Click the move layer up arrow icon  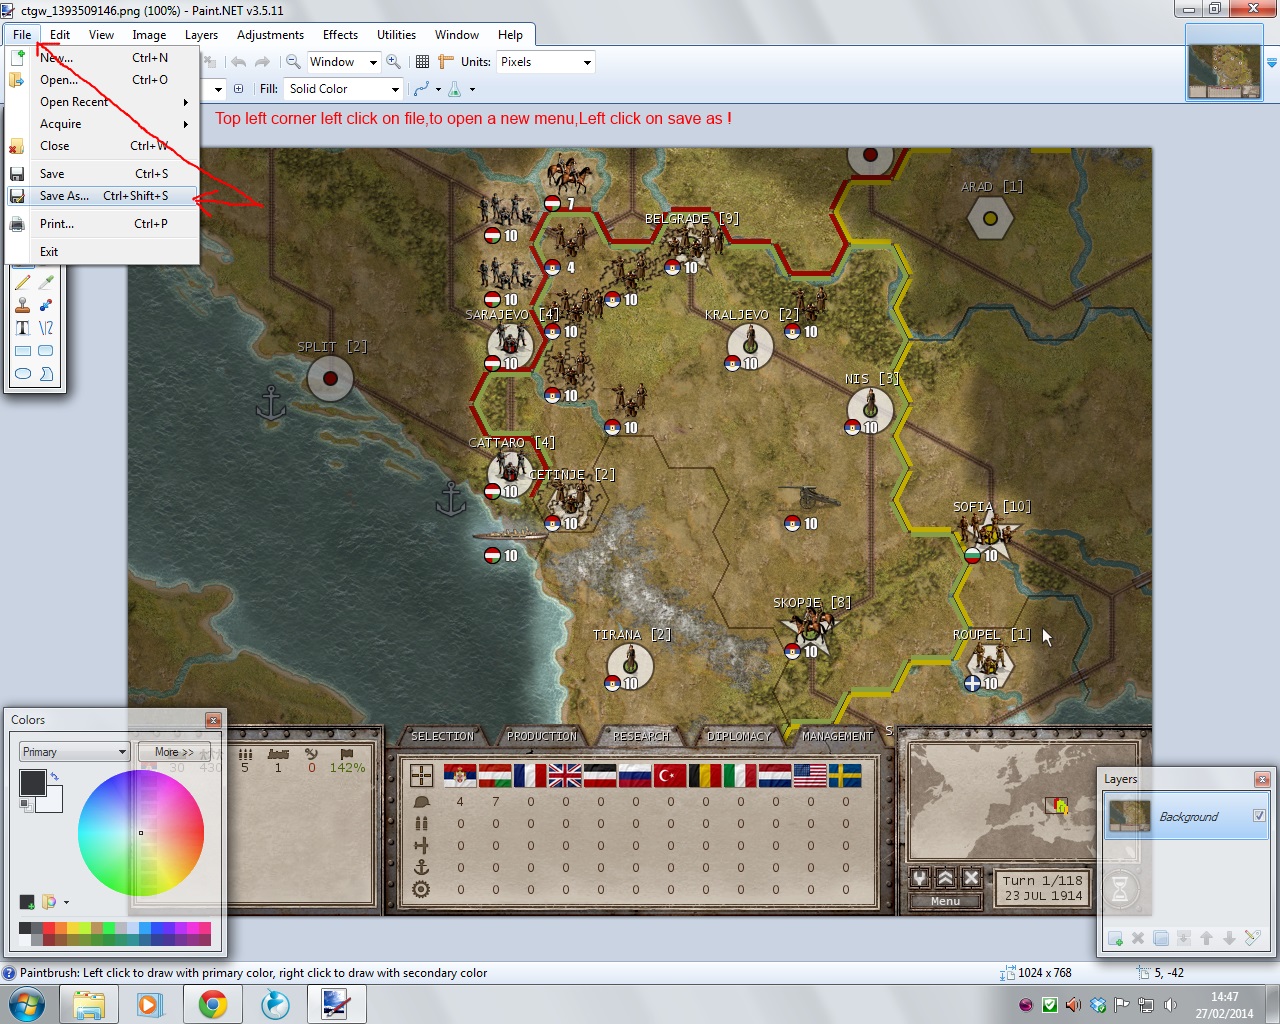(x=1206, y=938)
